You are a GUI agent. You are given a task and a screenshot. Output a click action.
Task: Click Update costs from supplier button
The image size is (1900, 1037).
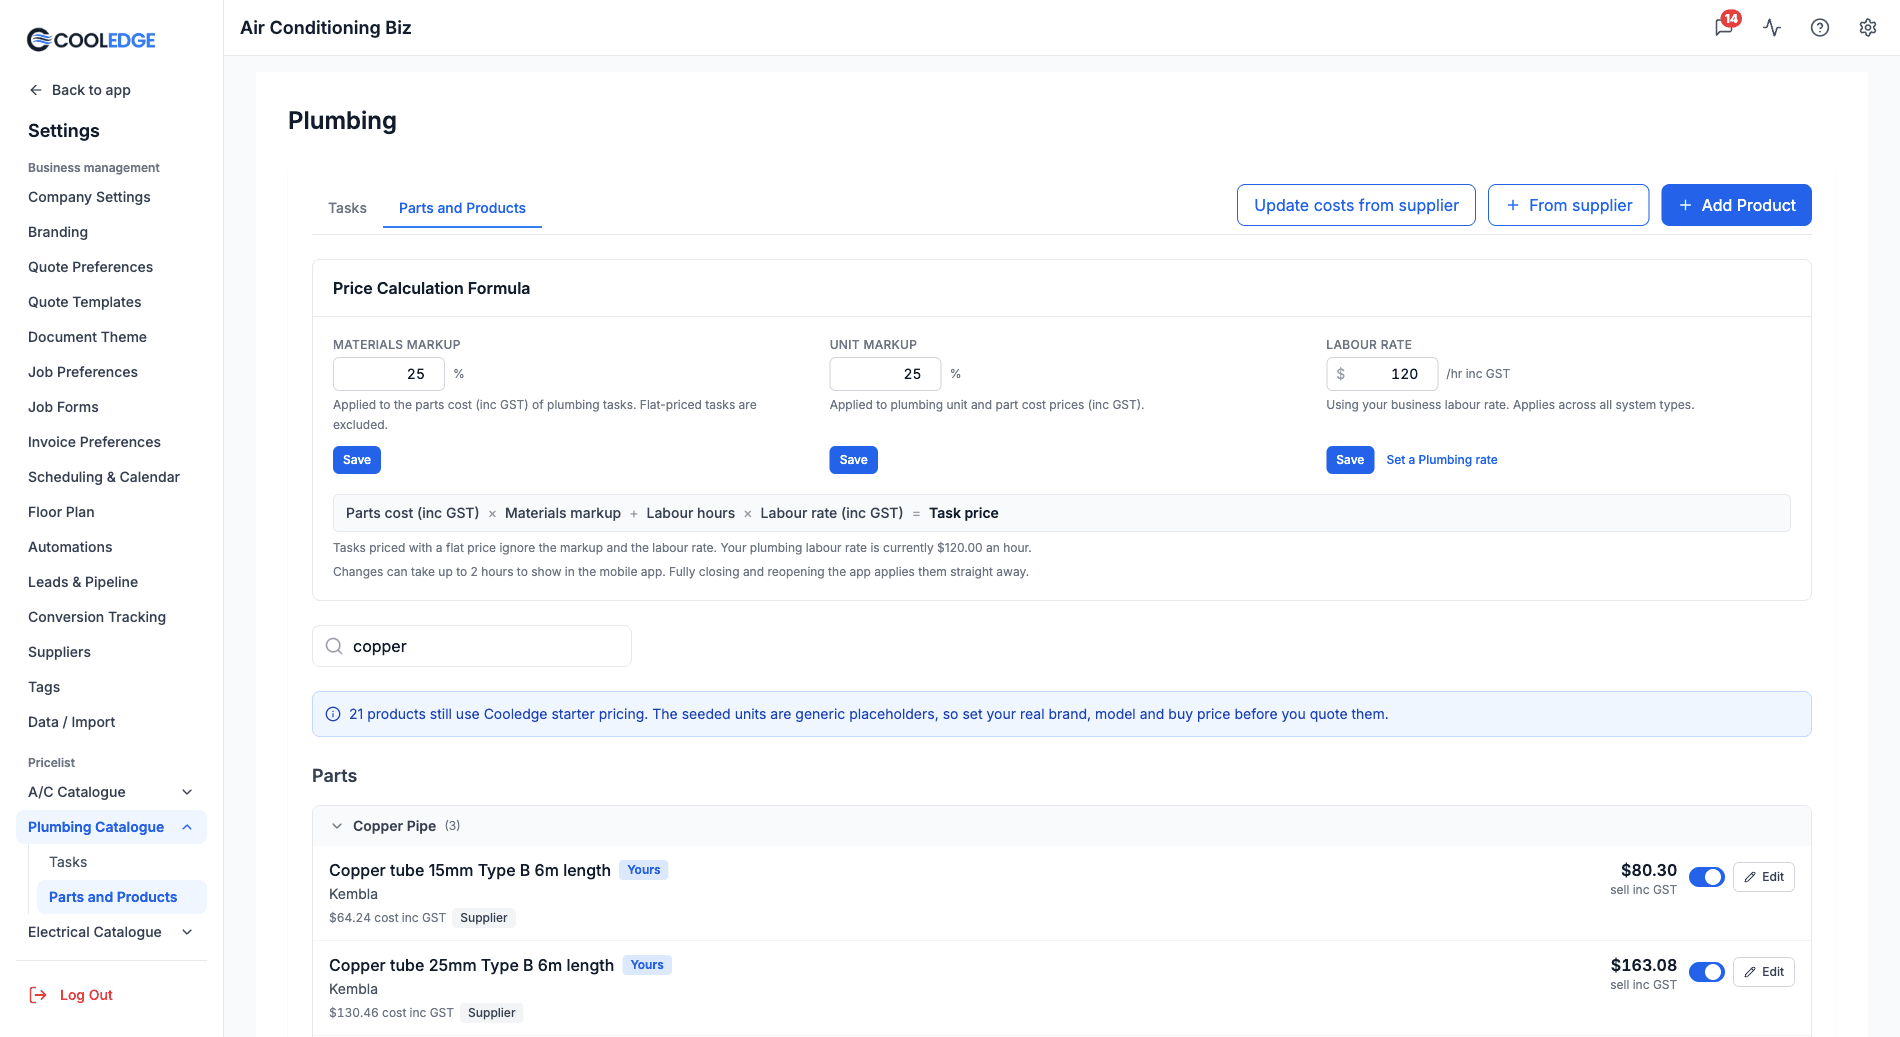click(1356, 205)
